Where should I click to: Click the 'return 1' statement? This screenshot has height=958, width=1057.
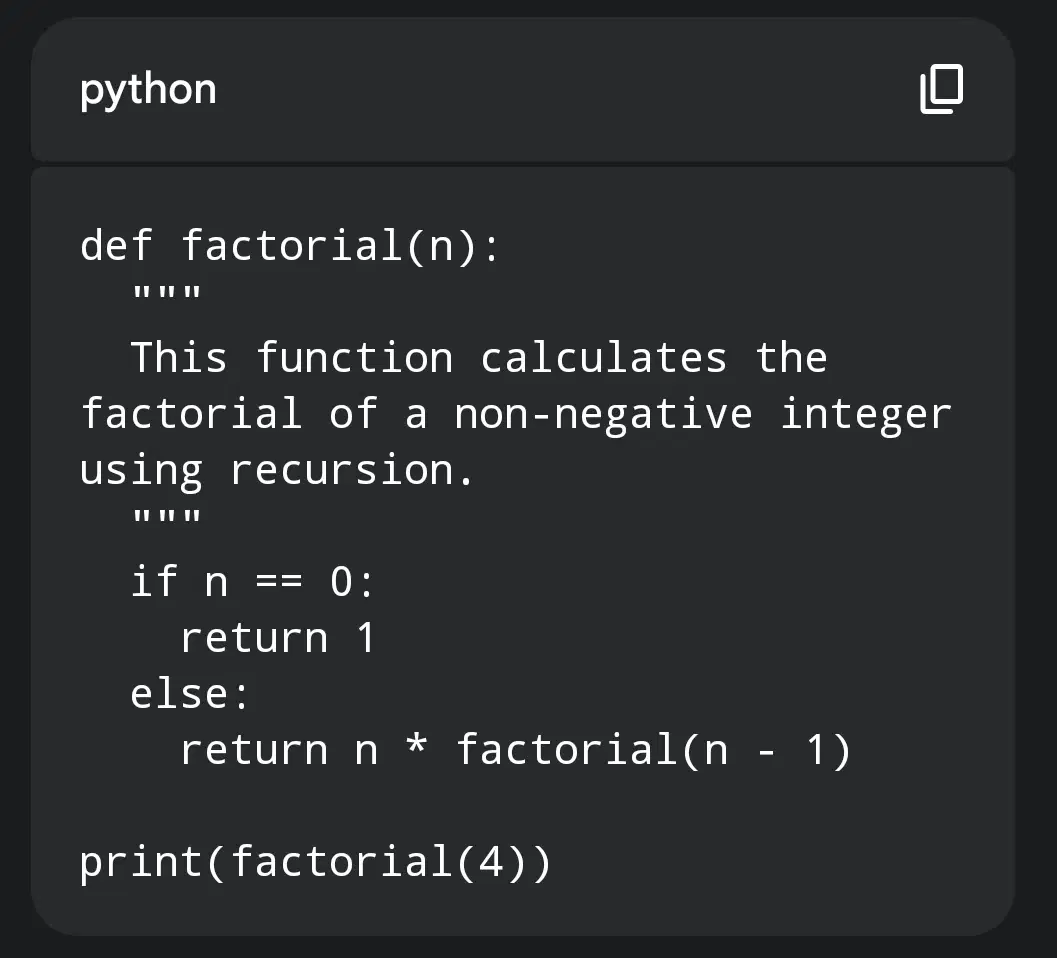(x=278, y=638)
